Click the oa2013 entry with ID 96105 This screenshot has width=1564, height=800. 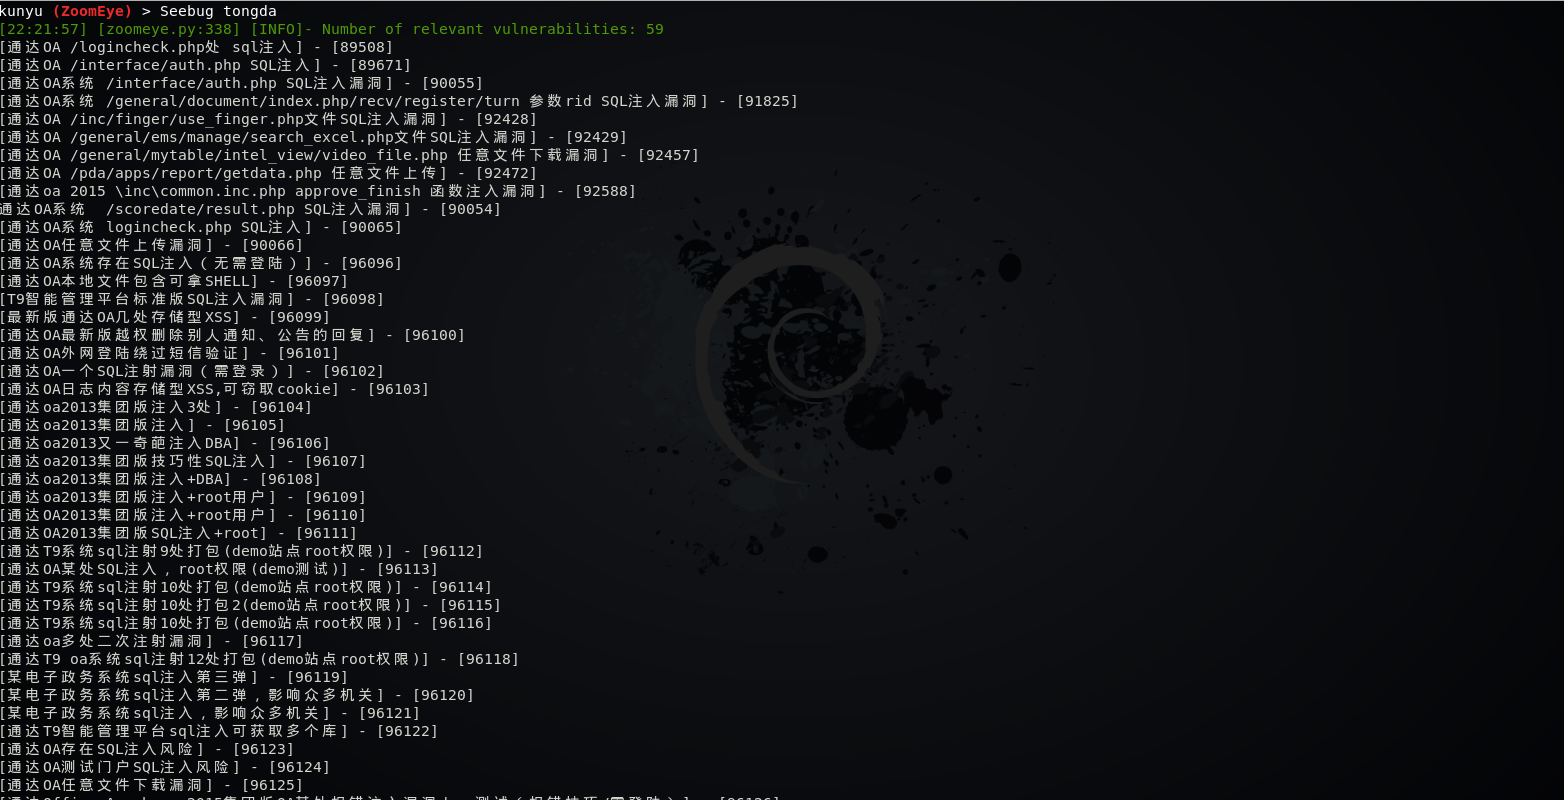click(143, 425)
